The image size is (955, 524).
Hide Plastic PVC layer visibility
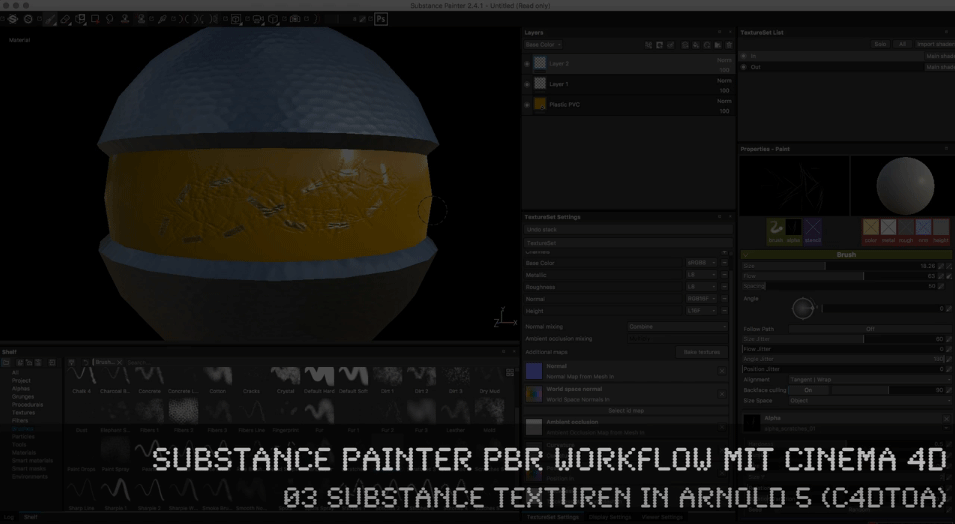pyautogui.click(x=527, y=105)
